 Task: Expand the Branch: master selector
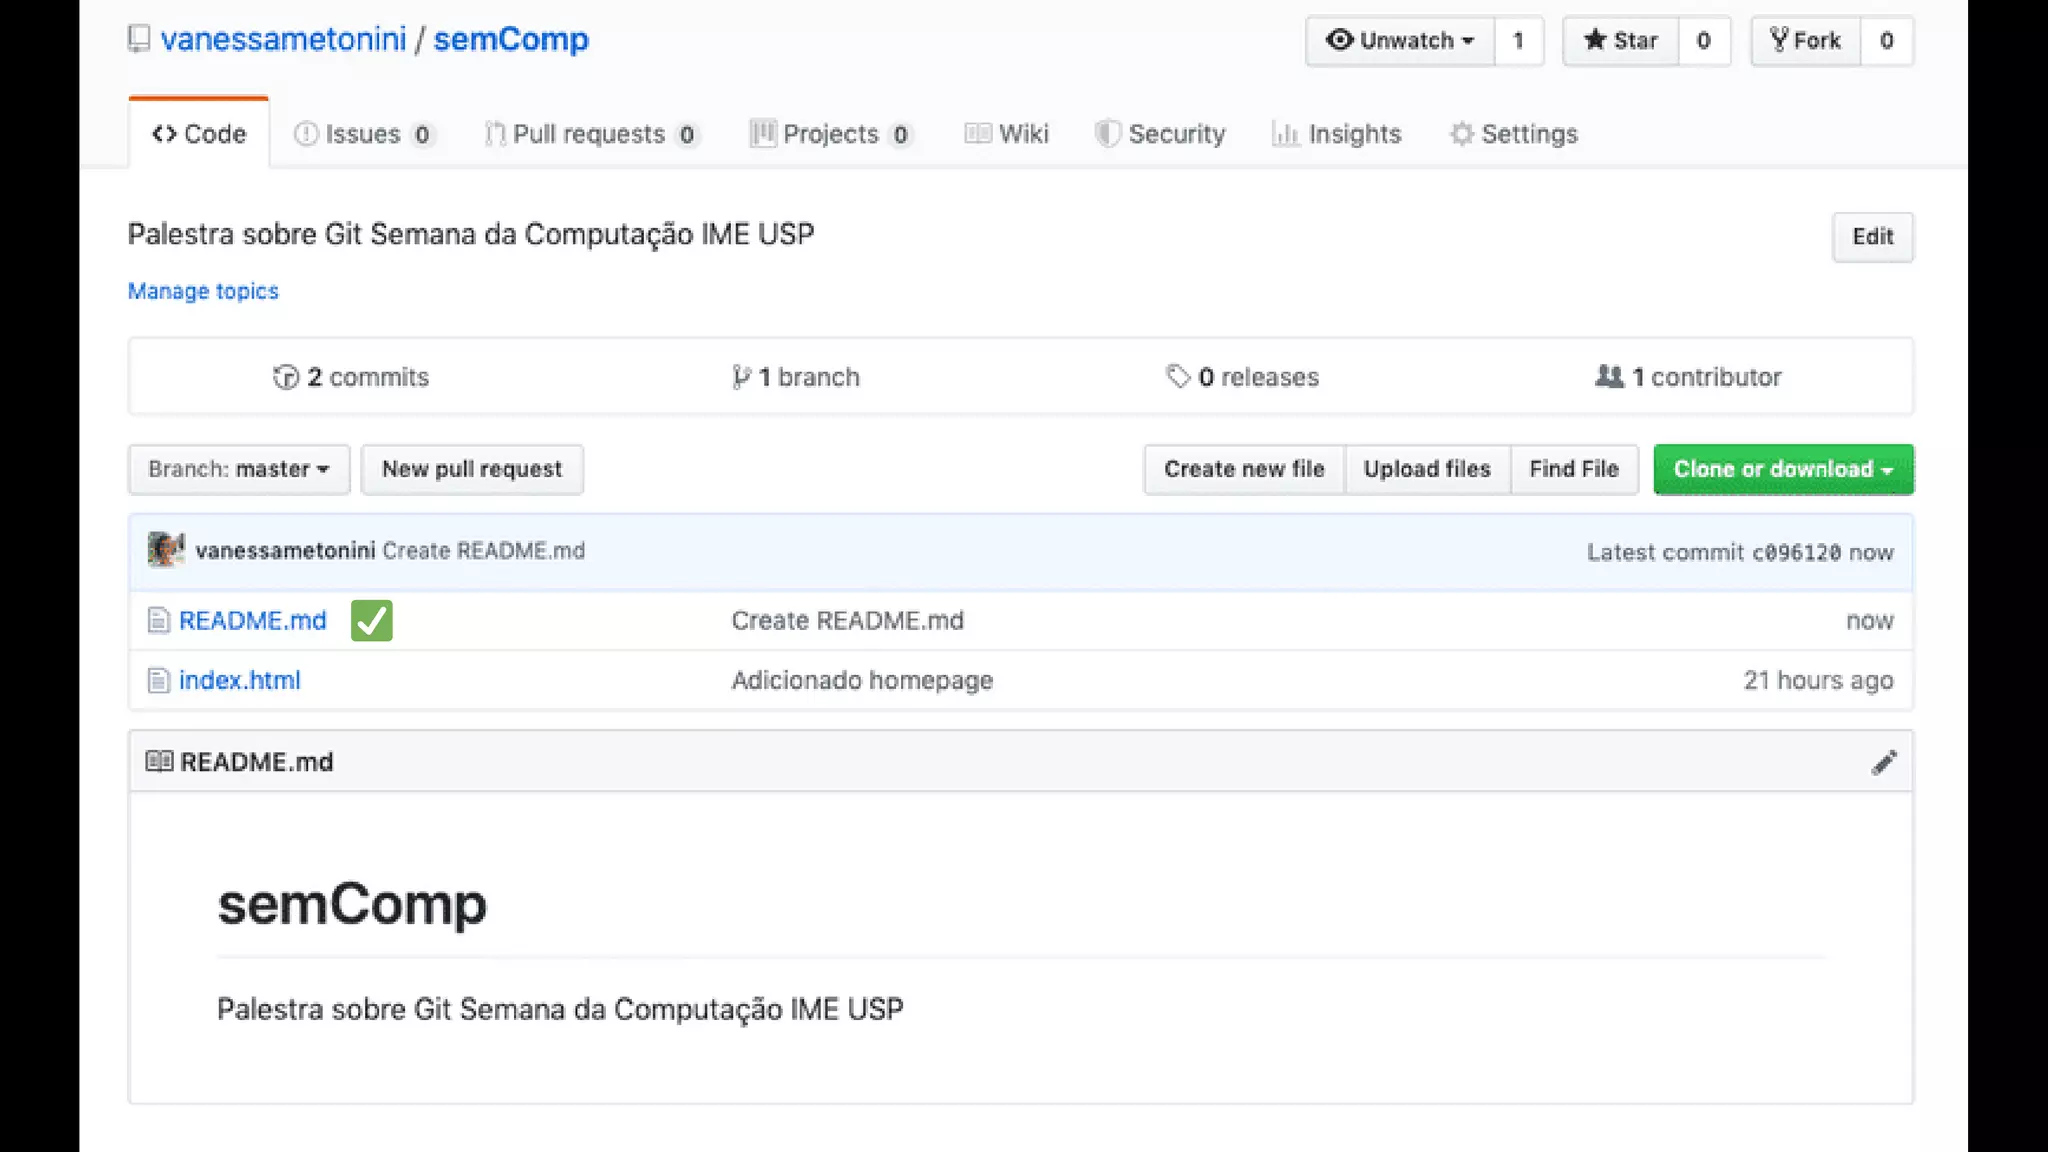(239, 469)
